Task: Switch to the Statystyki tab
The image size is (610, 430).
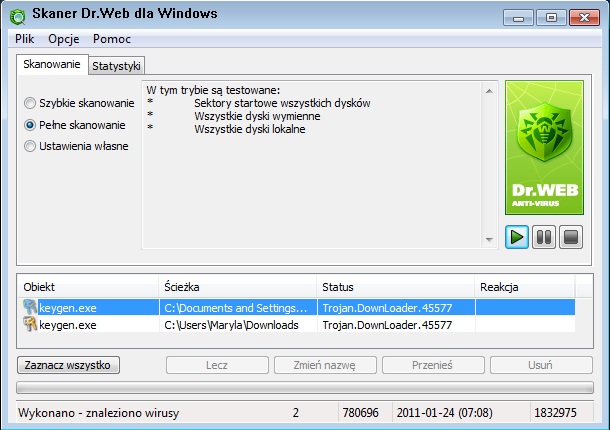Action: click(x=116, y=66)
